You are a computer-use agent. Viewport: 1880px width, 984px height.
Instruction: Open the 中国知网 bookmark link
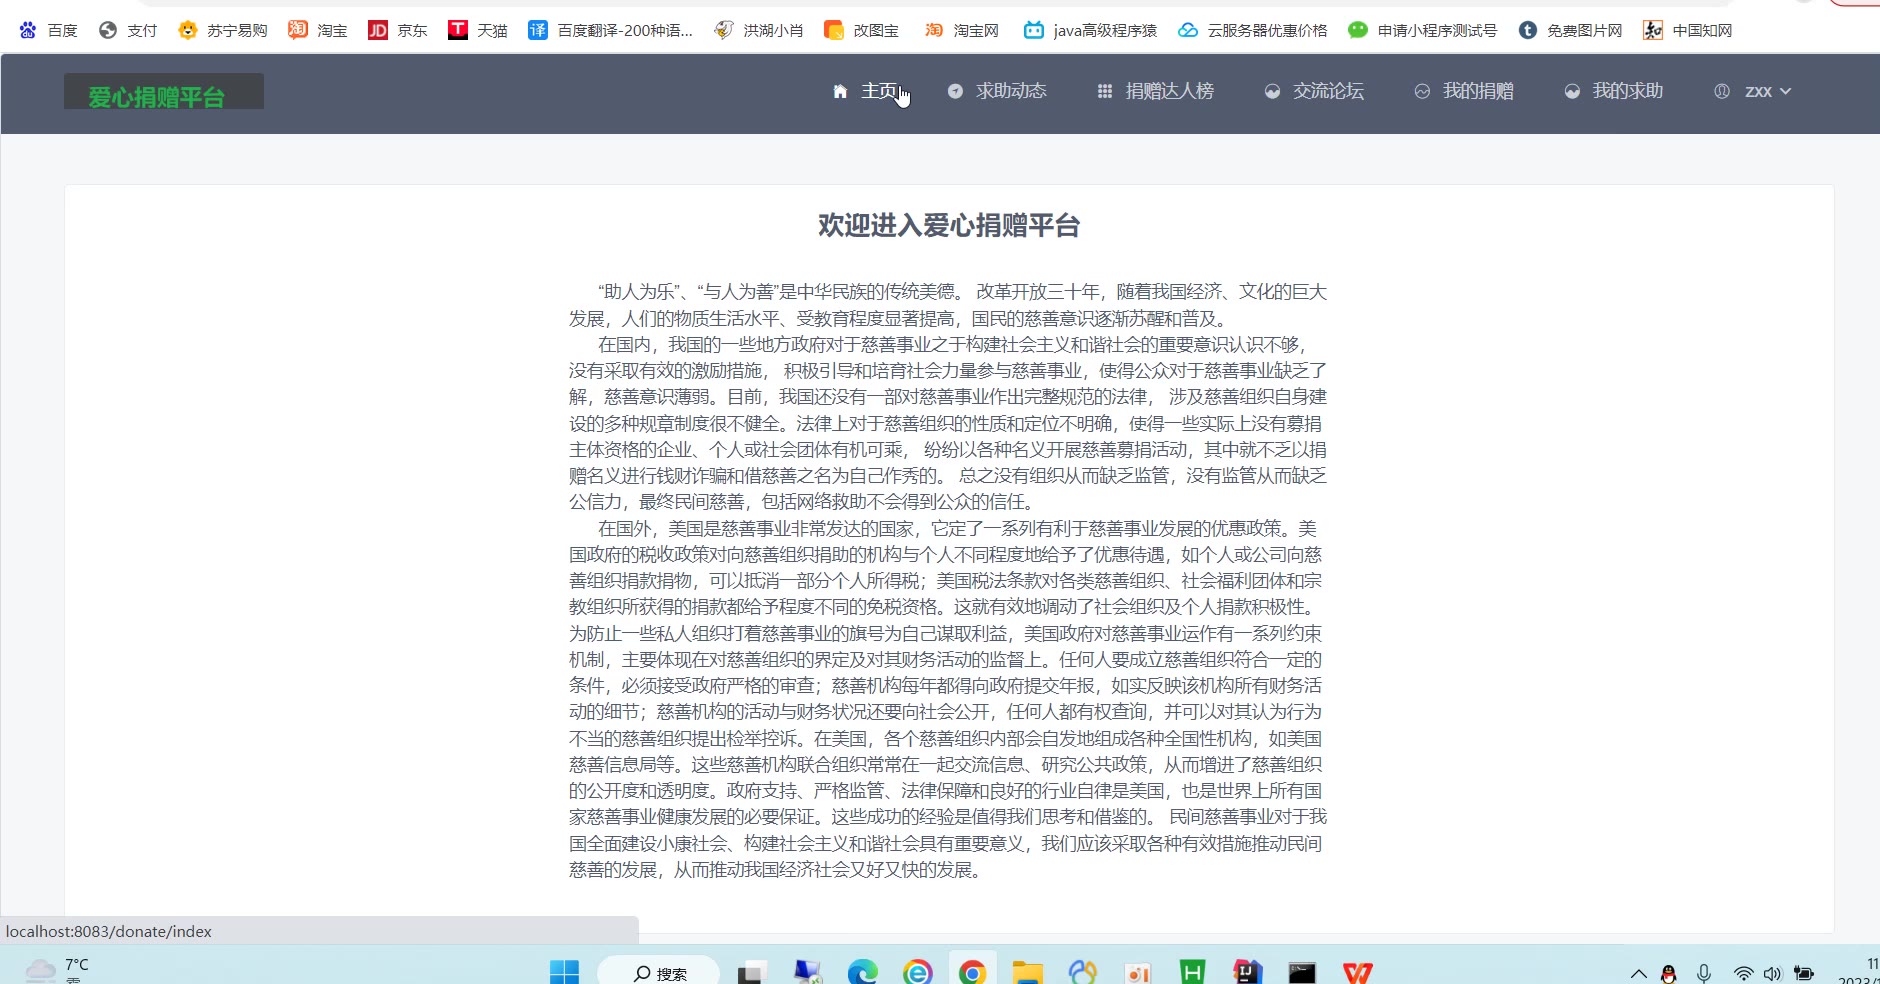tap(1688, 30)
